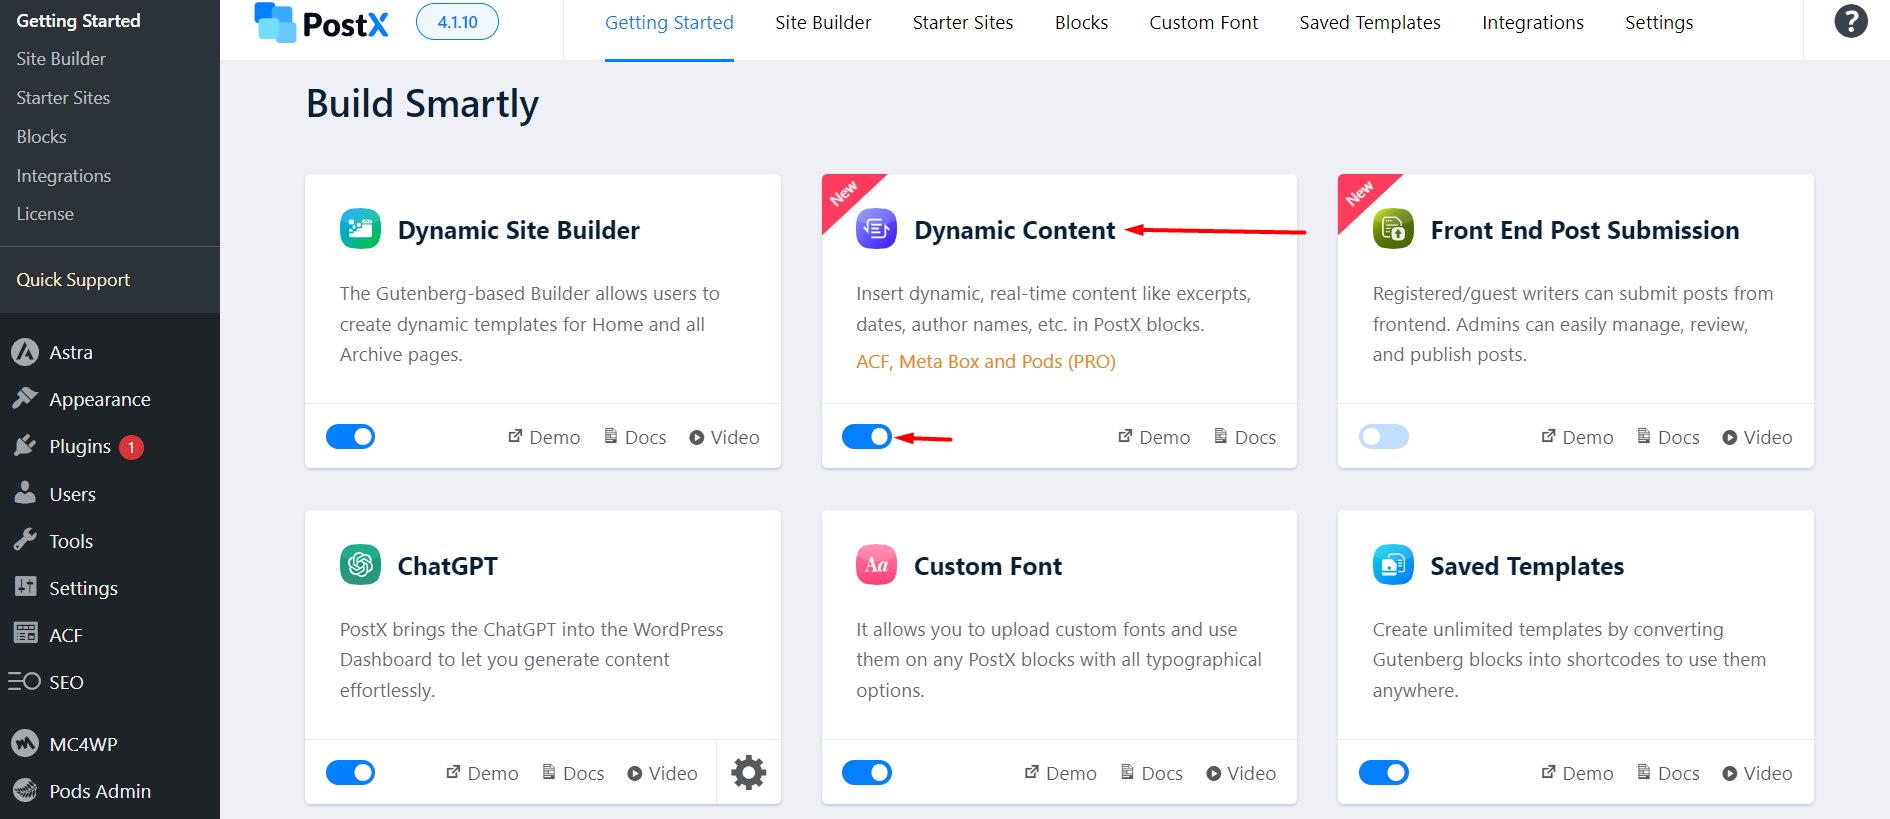Select Getting Started in sidebar submenu
This screenshot has width=1890, height=819.
click(x=78, y=21)
